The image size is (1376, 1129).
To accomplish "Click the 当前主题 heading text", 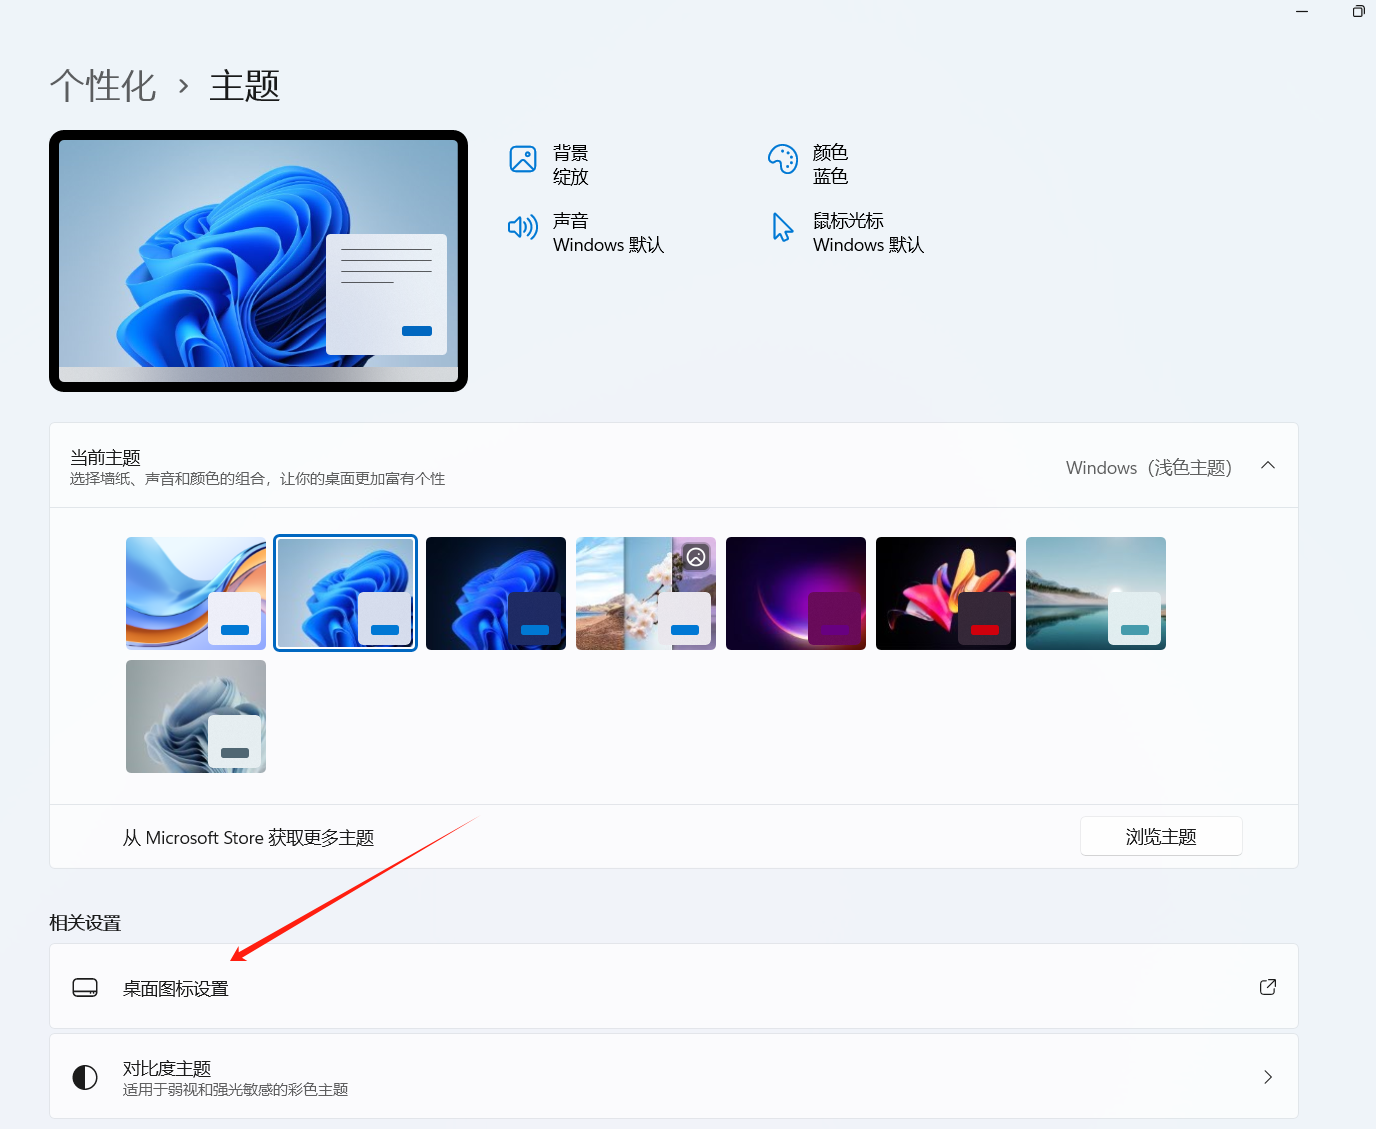I will [105, 457].
